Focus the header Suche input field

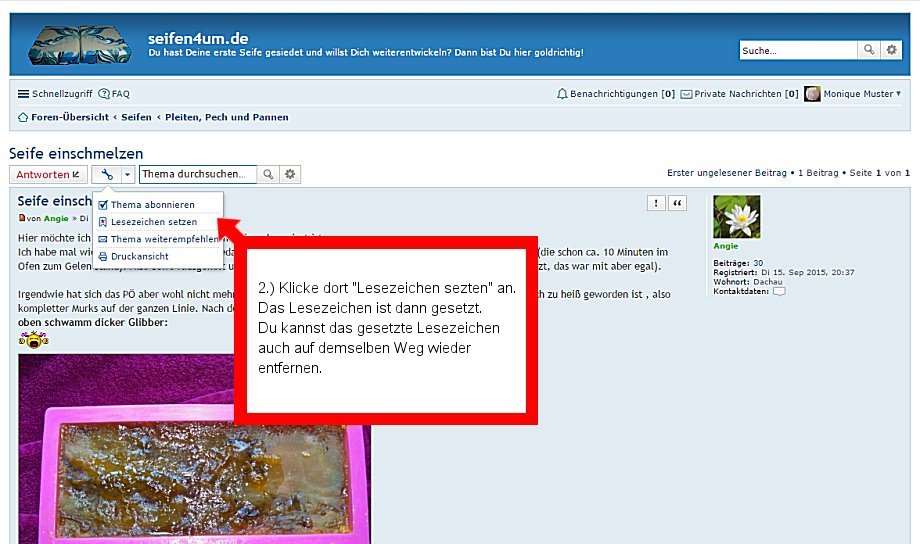click(x=798, y=50)
